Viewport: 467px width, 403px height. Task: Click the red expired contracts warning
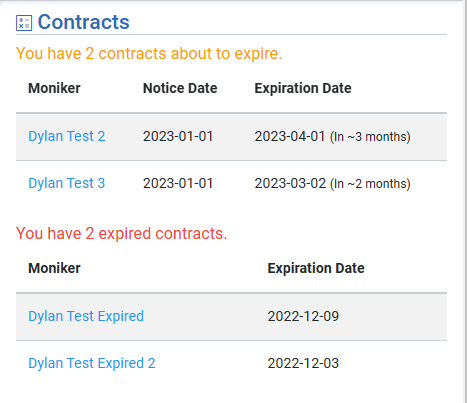point(122,234)
